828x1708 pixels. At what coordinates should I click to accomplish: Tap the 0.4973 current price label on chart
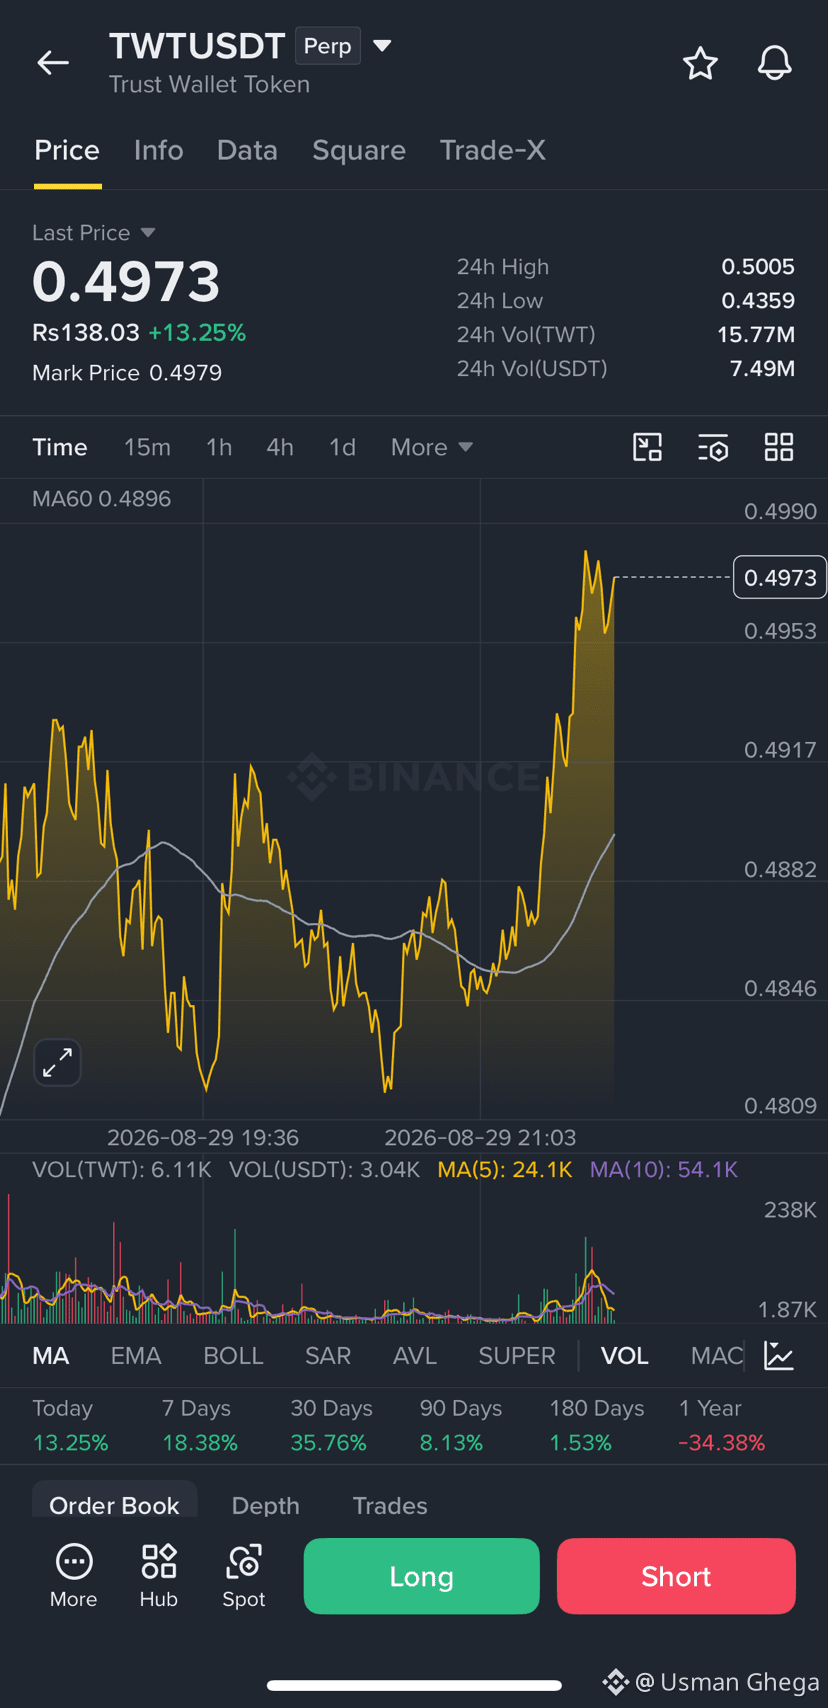pos(780,577)
